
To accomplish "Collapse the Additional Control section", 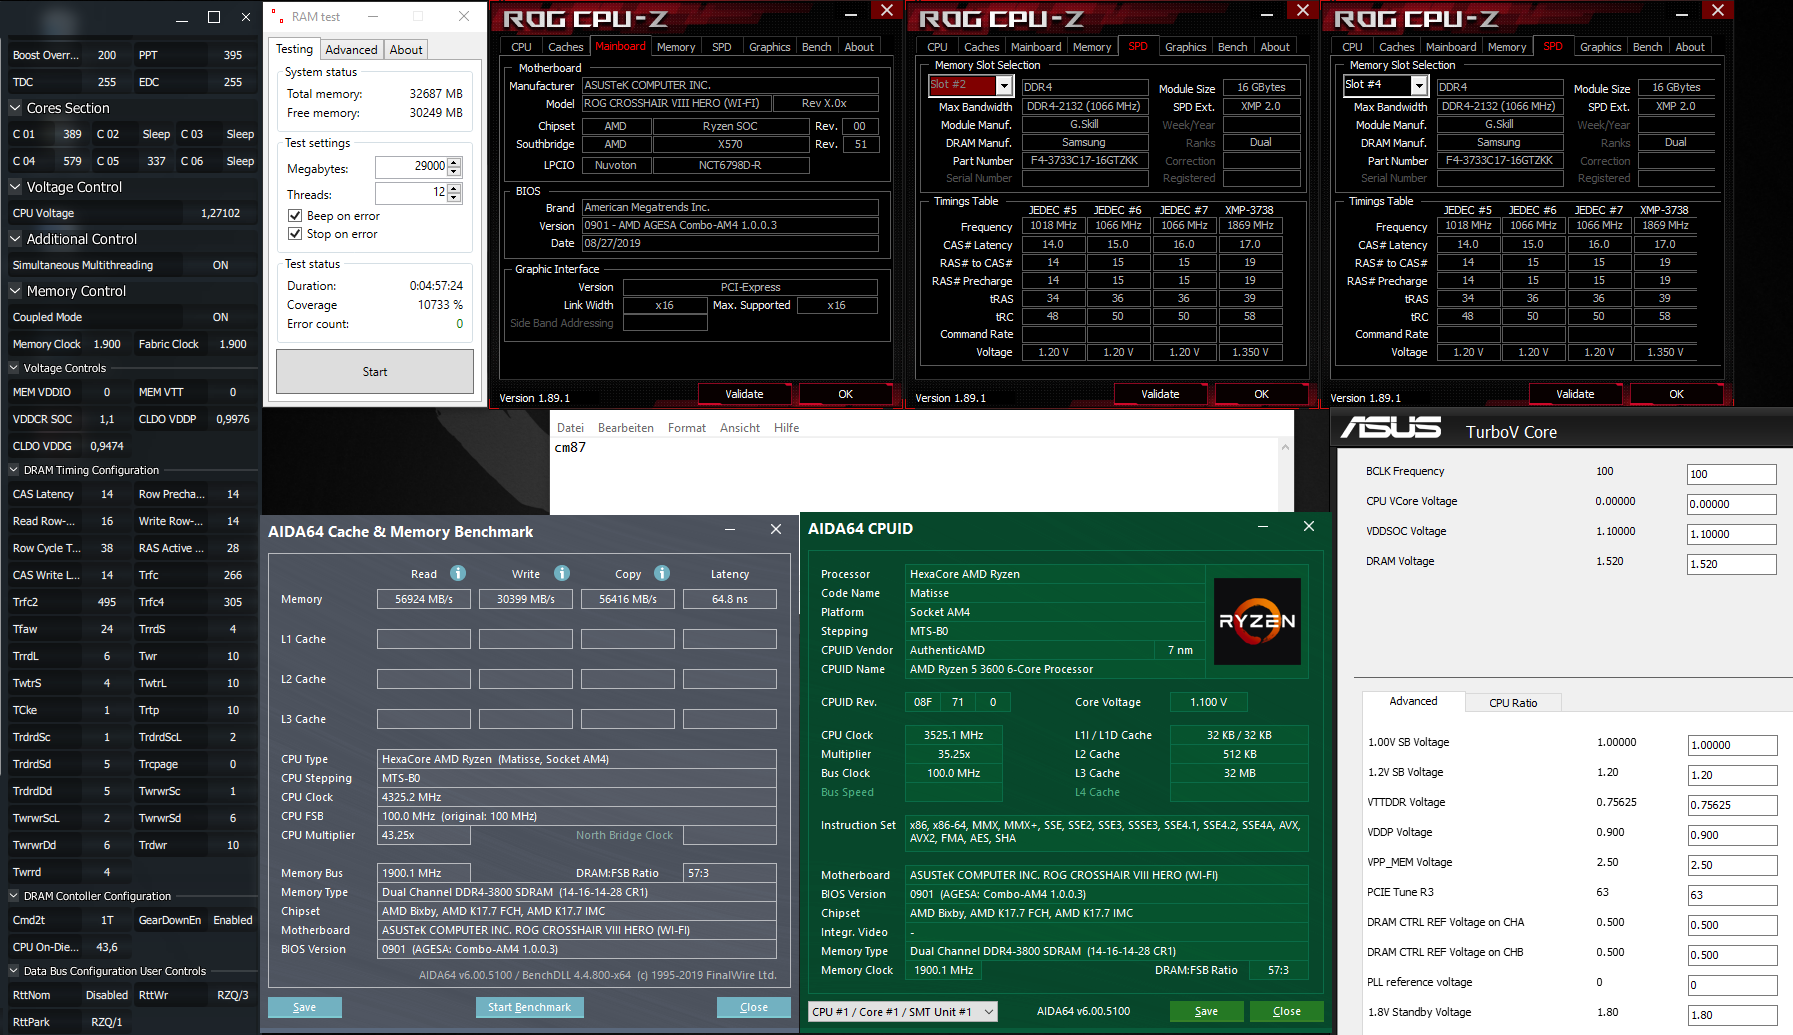I will tap(15, 239).
